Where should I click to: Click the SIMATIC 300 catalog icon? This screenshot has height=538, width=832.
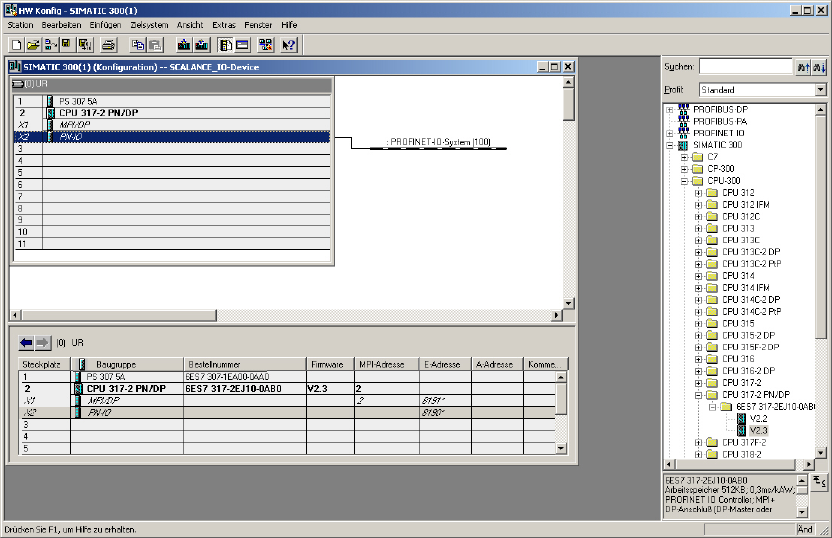point(683,145)
